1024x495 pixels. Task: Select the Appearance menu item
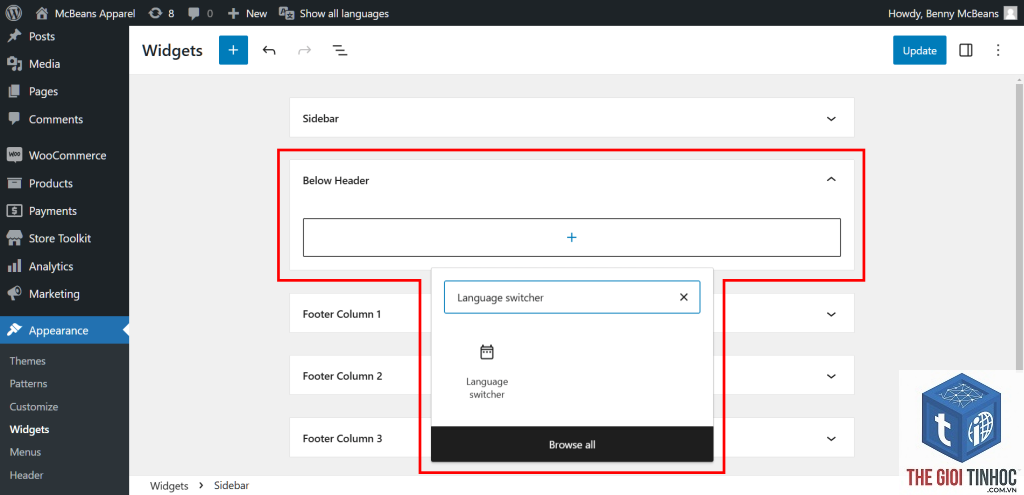point(64,330)
